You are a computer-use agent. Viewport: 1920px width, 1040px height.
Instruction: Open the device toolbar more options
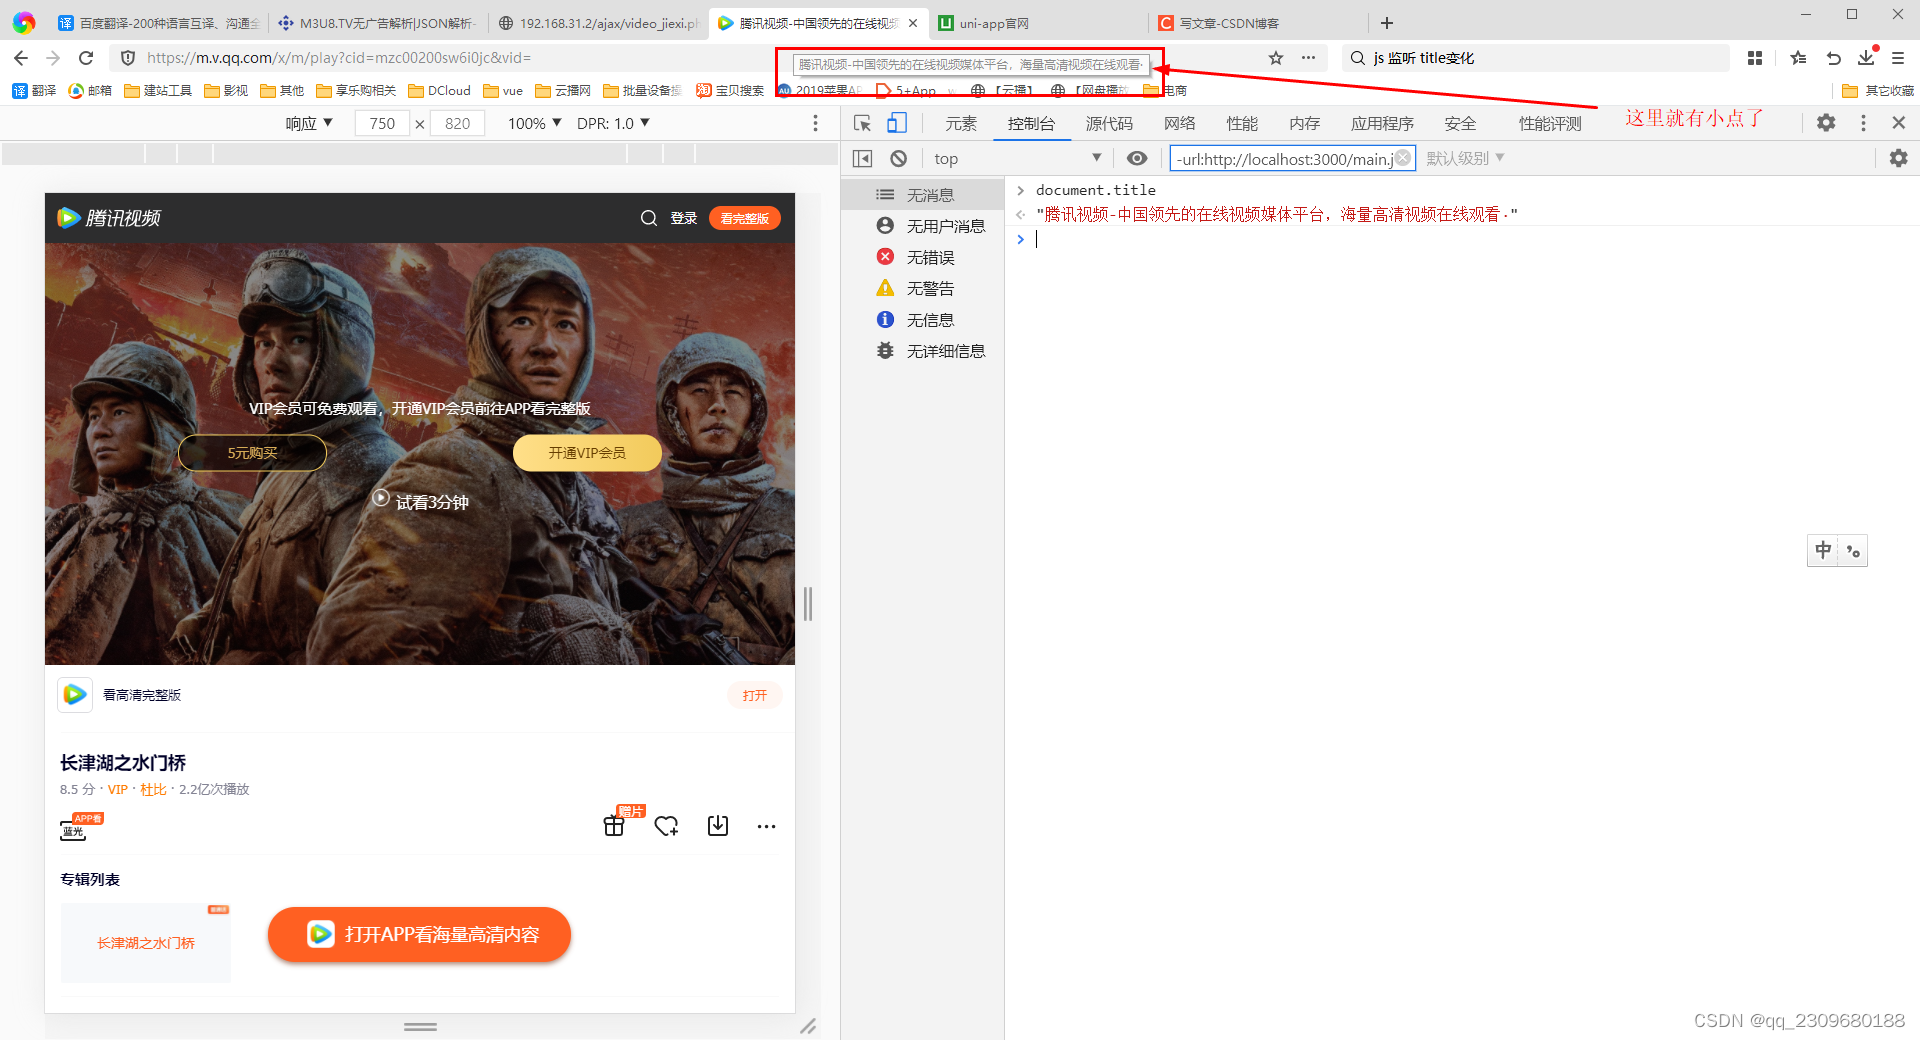pos(815,123)
